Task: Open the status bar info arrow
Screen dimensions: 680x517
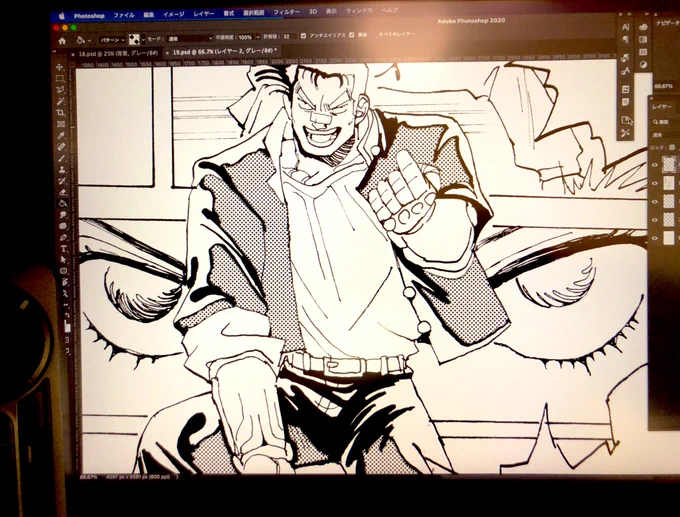Action: 177,477
